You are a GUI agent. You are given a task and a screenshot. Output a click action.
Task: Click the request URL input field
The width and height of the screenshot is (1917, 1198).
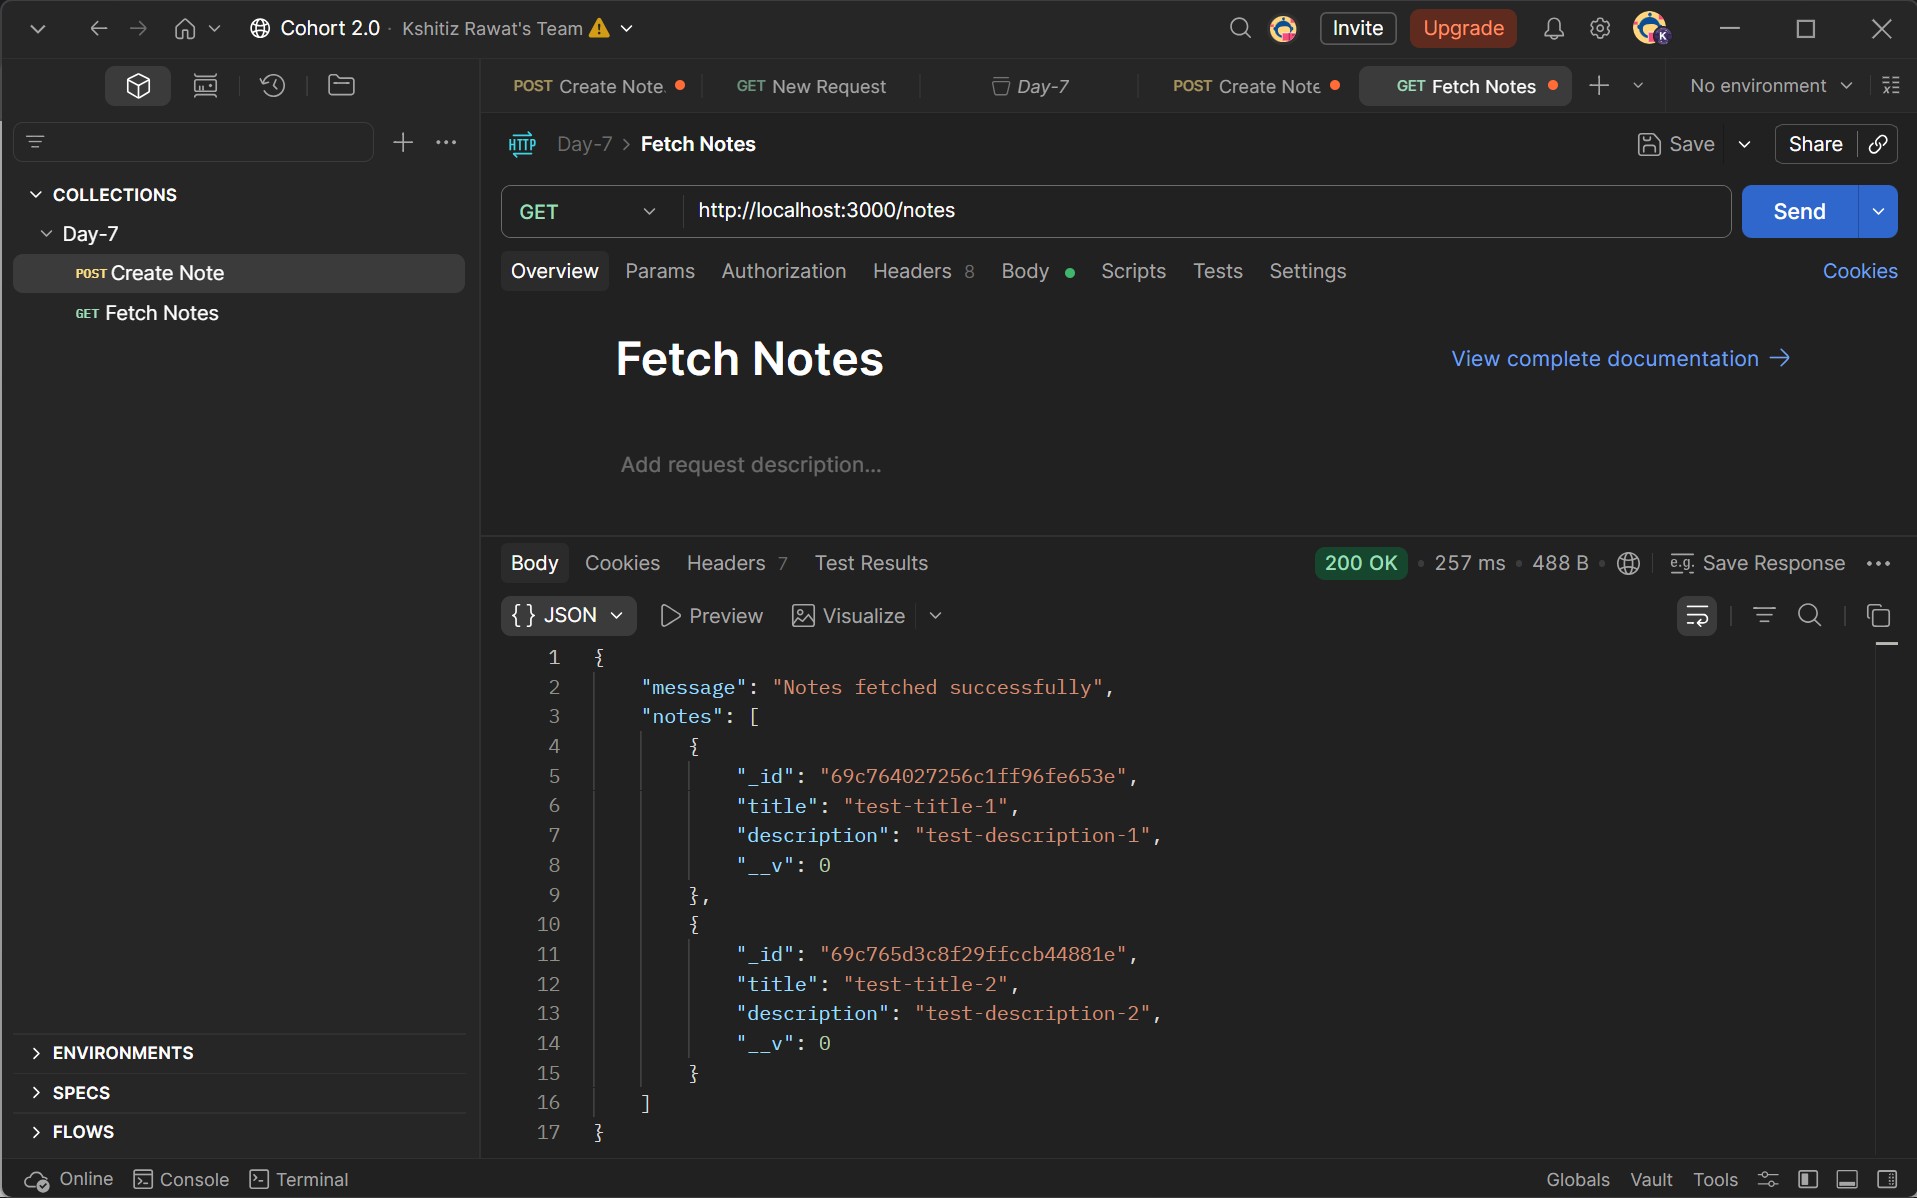[x=1200, y=211]
